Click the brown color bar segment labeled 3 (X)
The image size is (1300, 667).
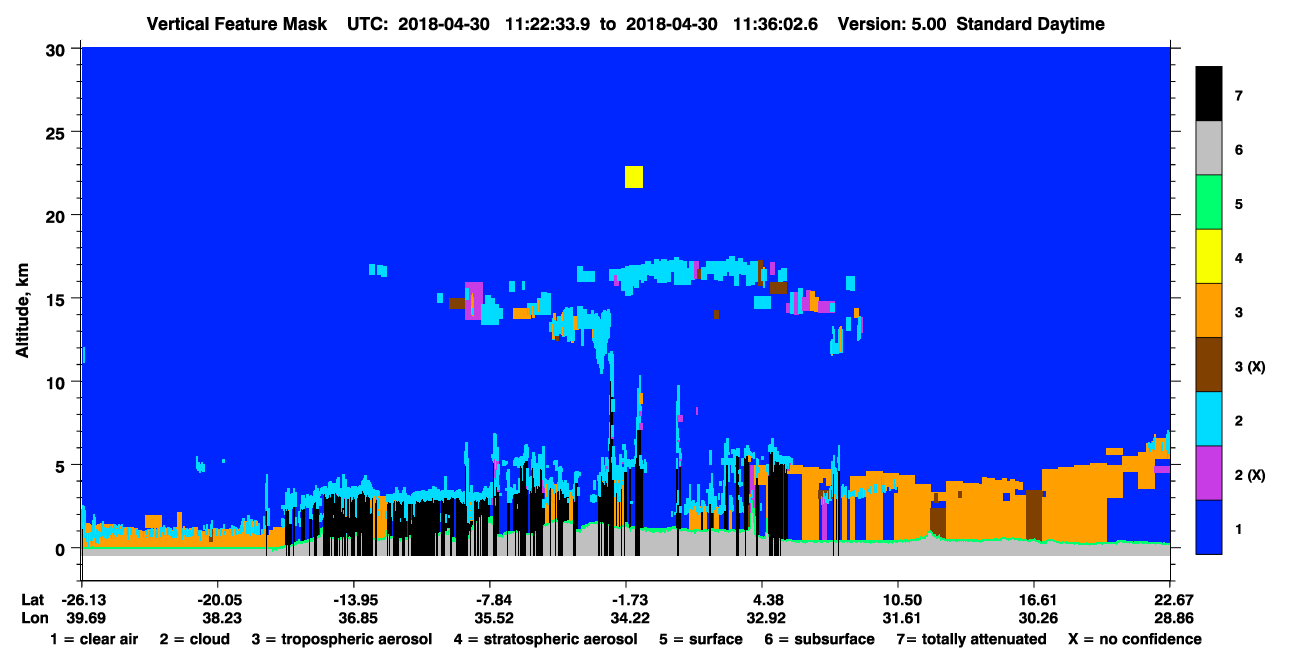[x=1209, y=364]
